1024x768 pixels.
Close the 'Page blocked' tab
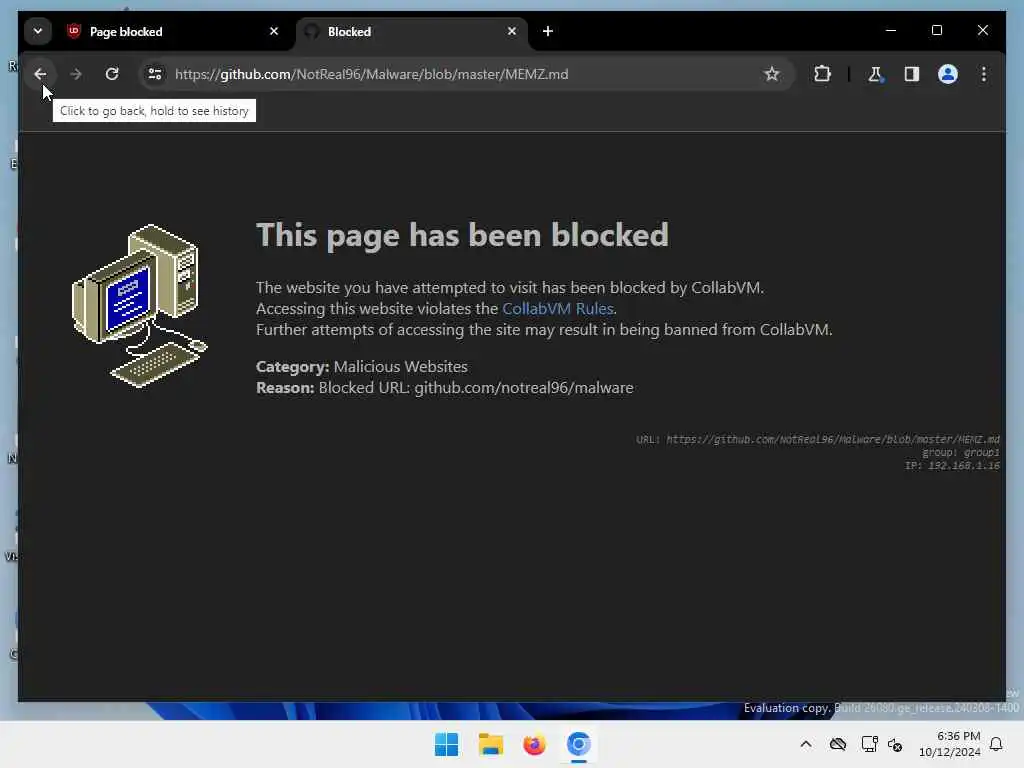(274, 31)
